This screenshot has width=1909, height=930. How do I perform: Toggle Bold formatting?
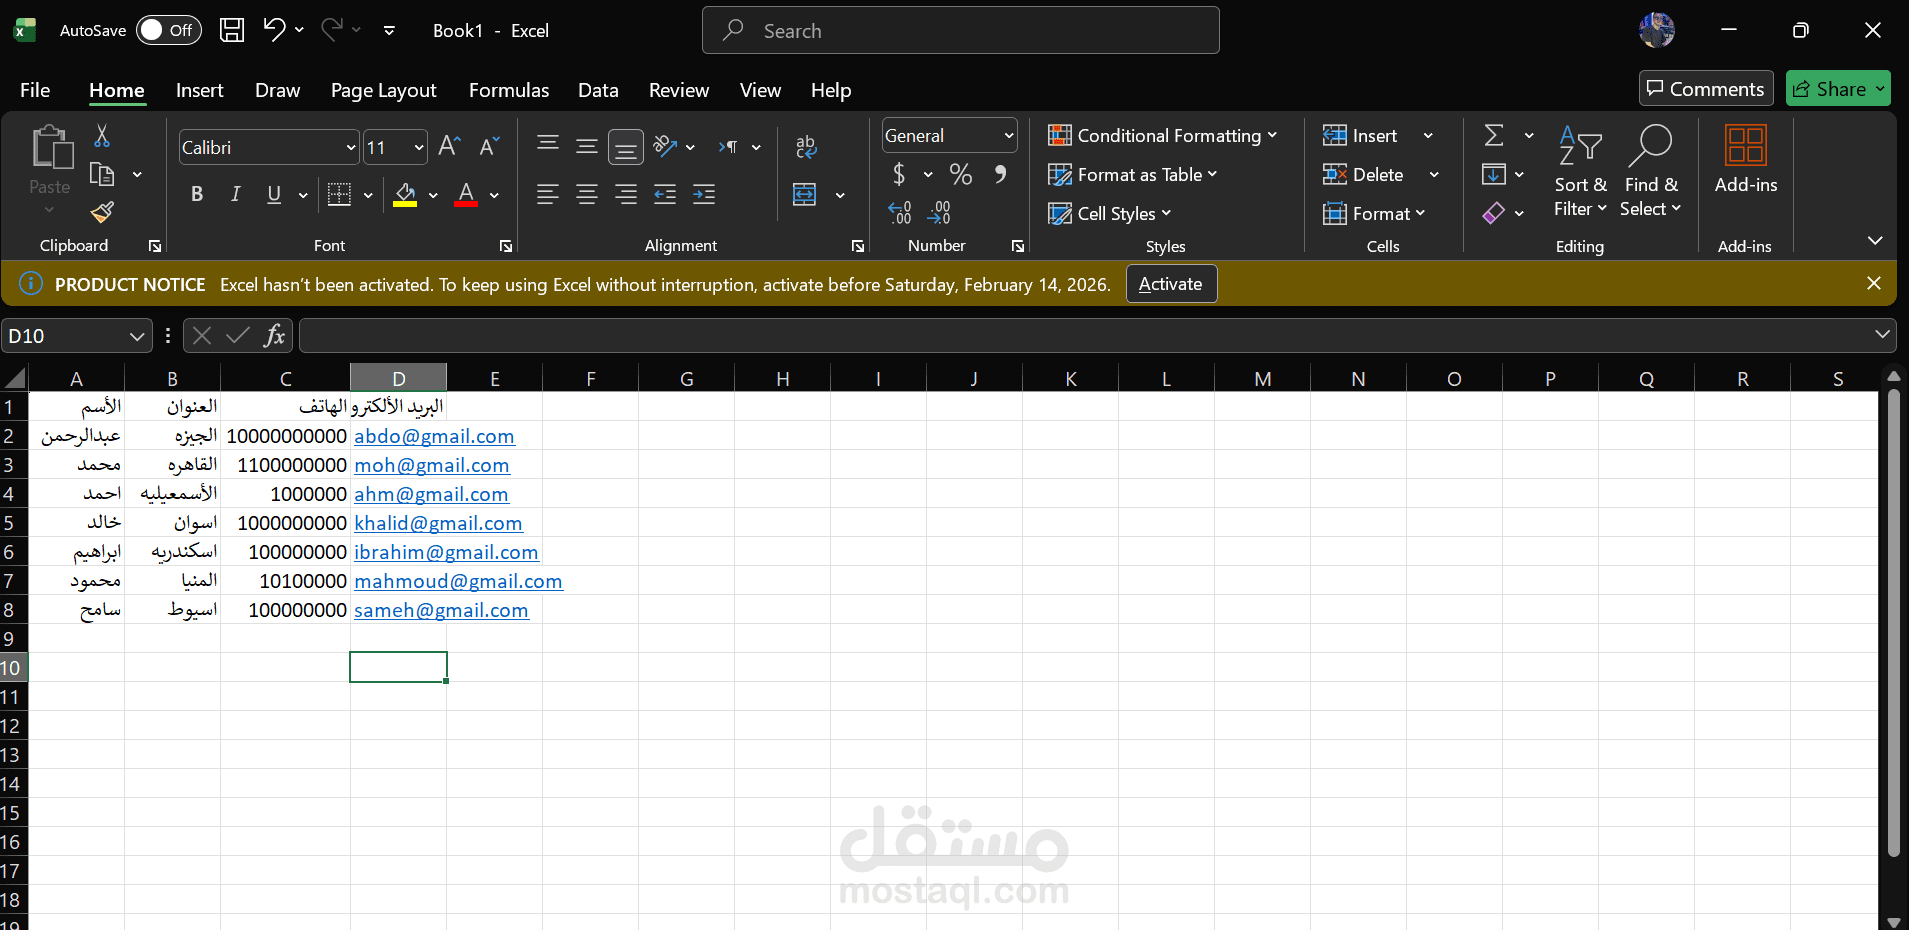click(x=197, y=194)
